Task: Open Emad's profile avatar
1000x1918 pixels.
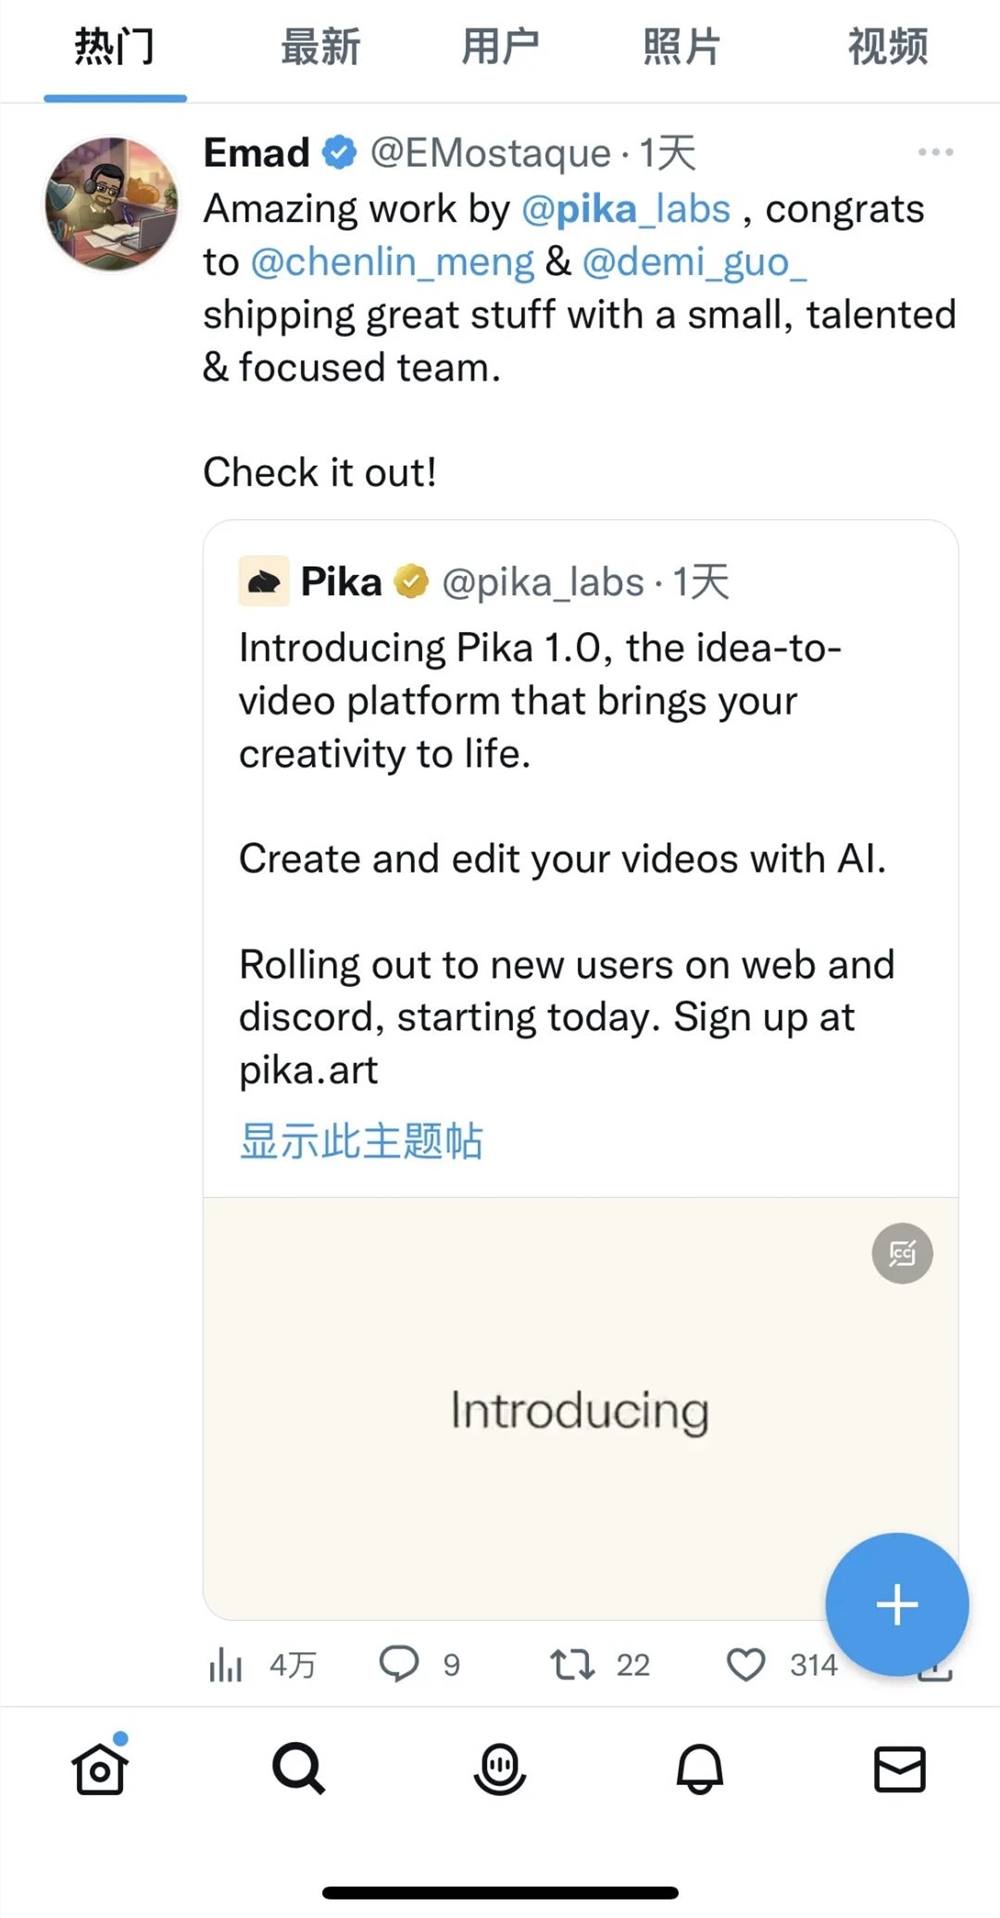Action: [112, 204]
